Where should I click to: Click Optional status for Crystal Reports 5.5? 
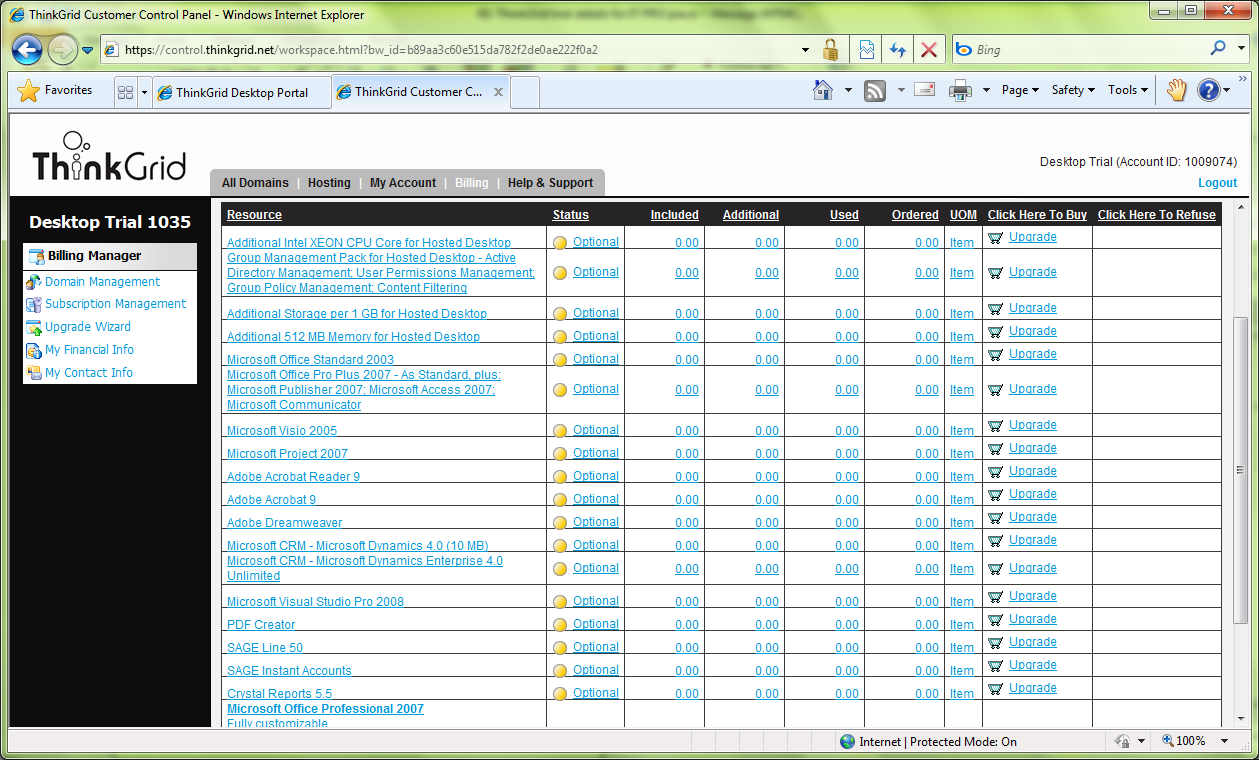tap(596, 693)
